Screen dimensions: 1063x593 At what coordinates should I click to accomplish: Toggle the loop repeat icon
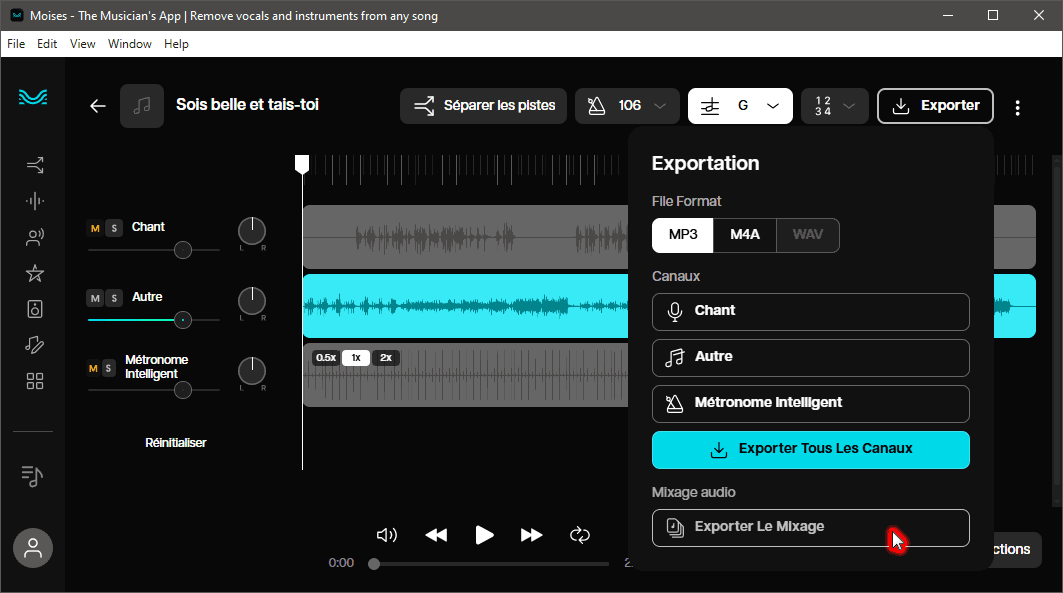[580, 535]
